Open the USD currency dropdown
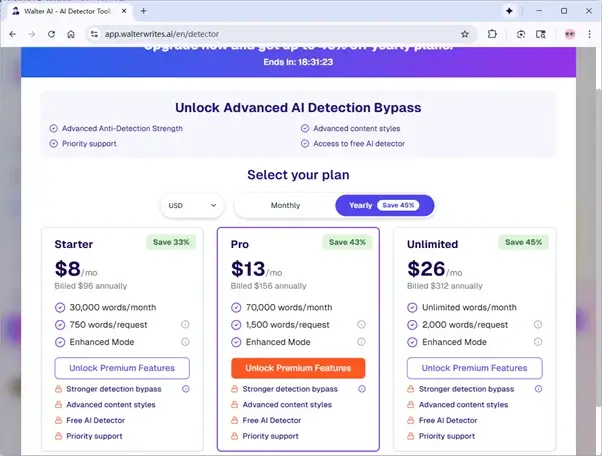This screenshot has width=602, height=456. (192, 205)
